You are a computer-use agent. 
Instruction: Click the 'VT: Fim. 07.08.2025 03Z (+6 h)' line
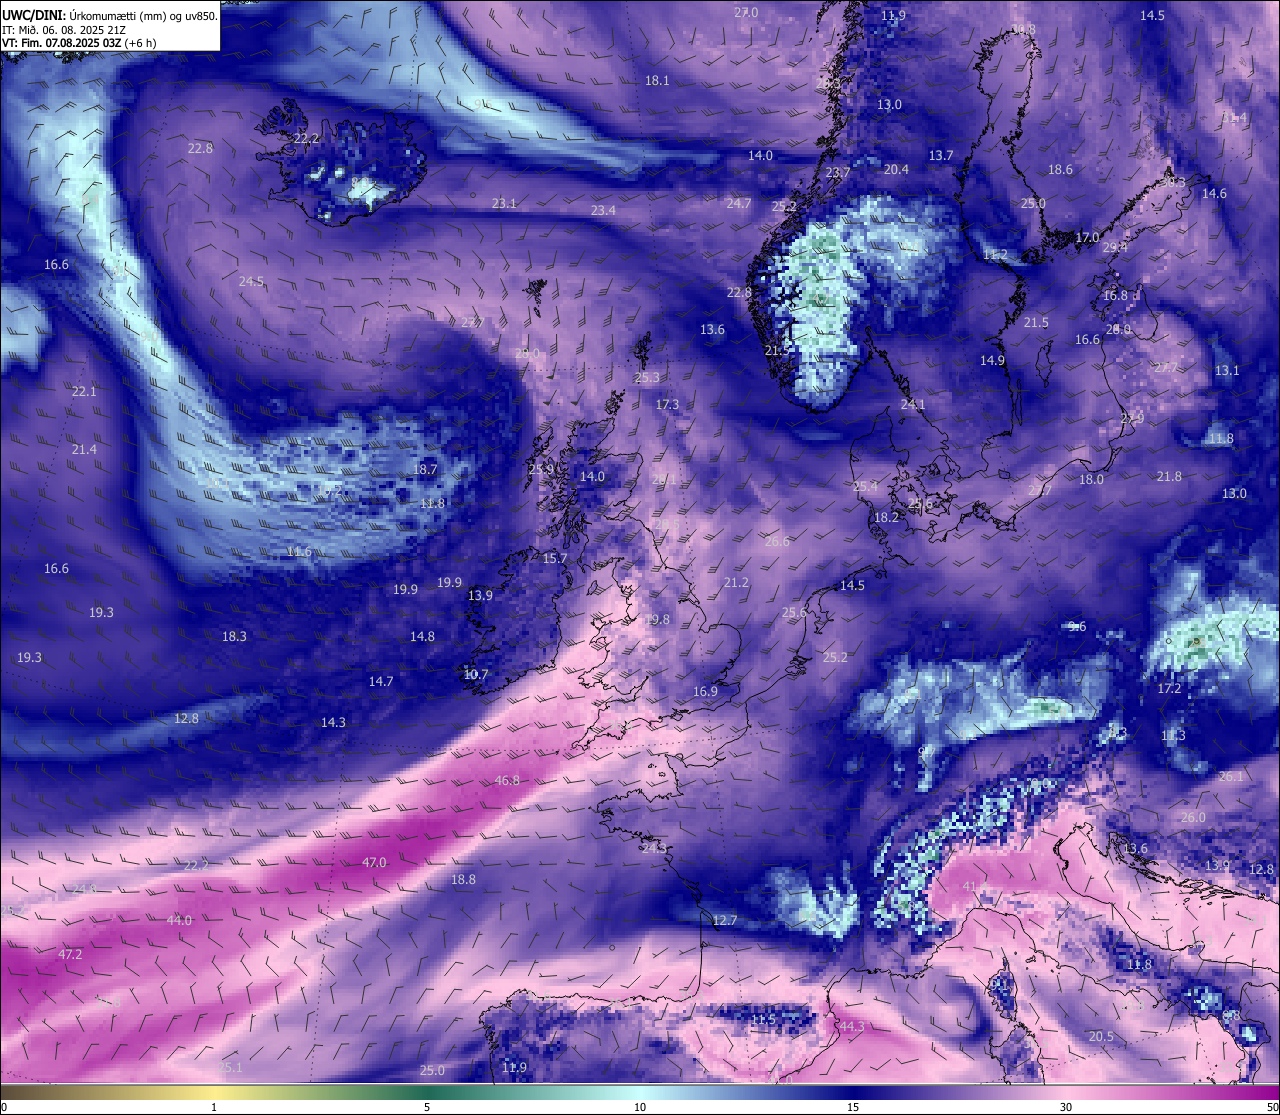[x=79, y=43]
